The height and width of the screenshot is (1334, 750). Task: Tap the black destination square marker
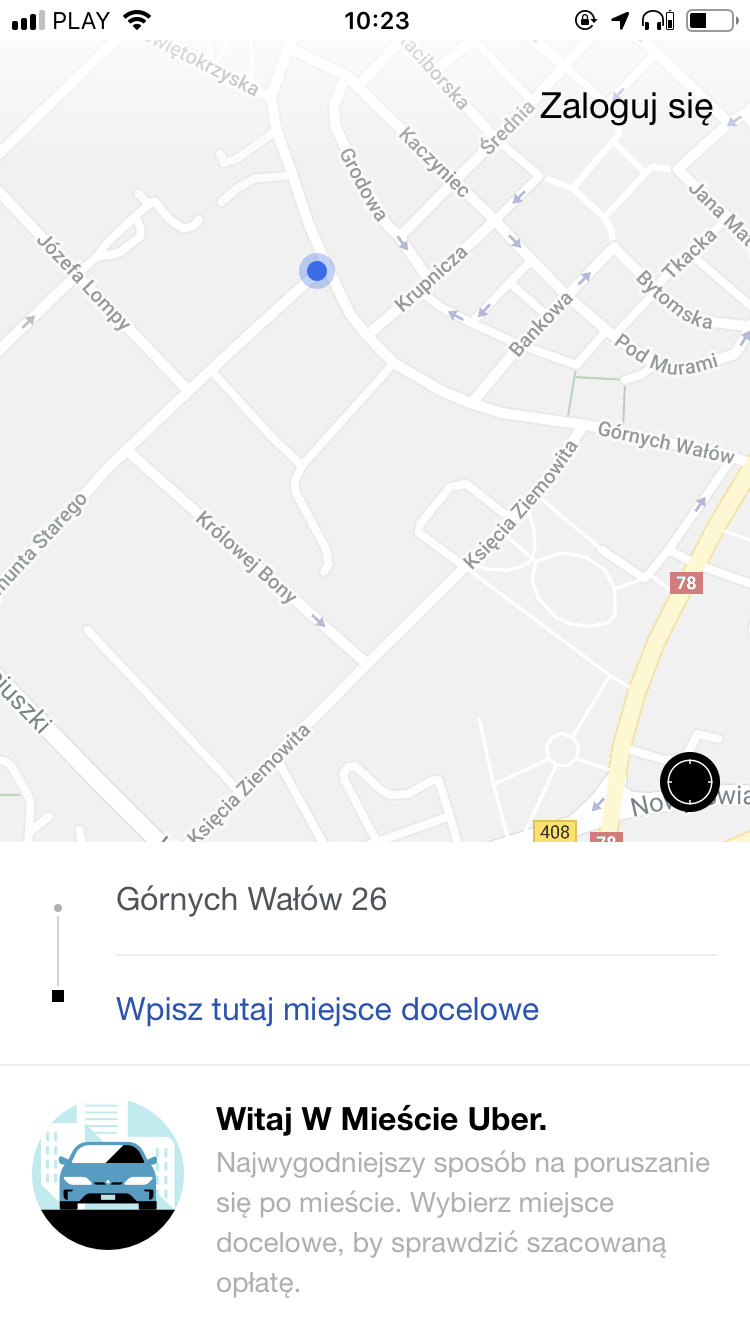point(58,996)
